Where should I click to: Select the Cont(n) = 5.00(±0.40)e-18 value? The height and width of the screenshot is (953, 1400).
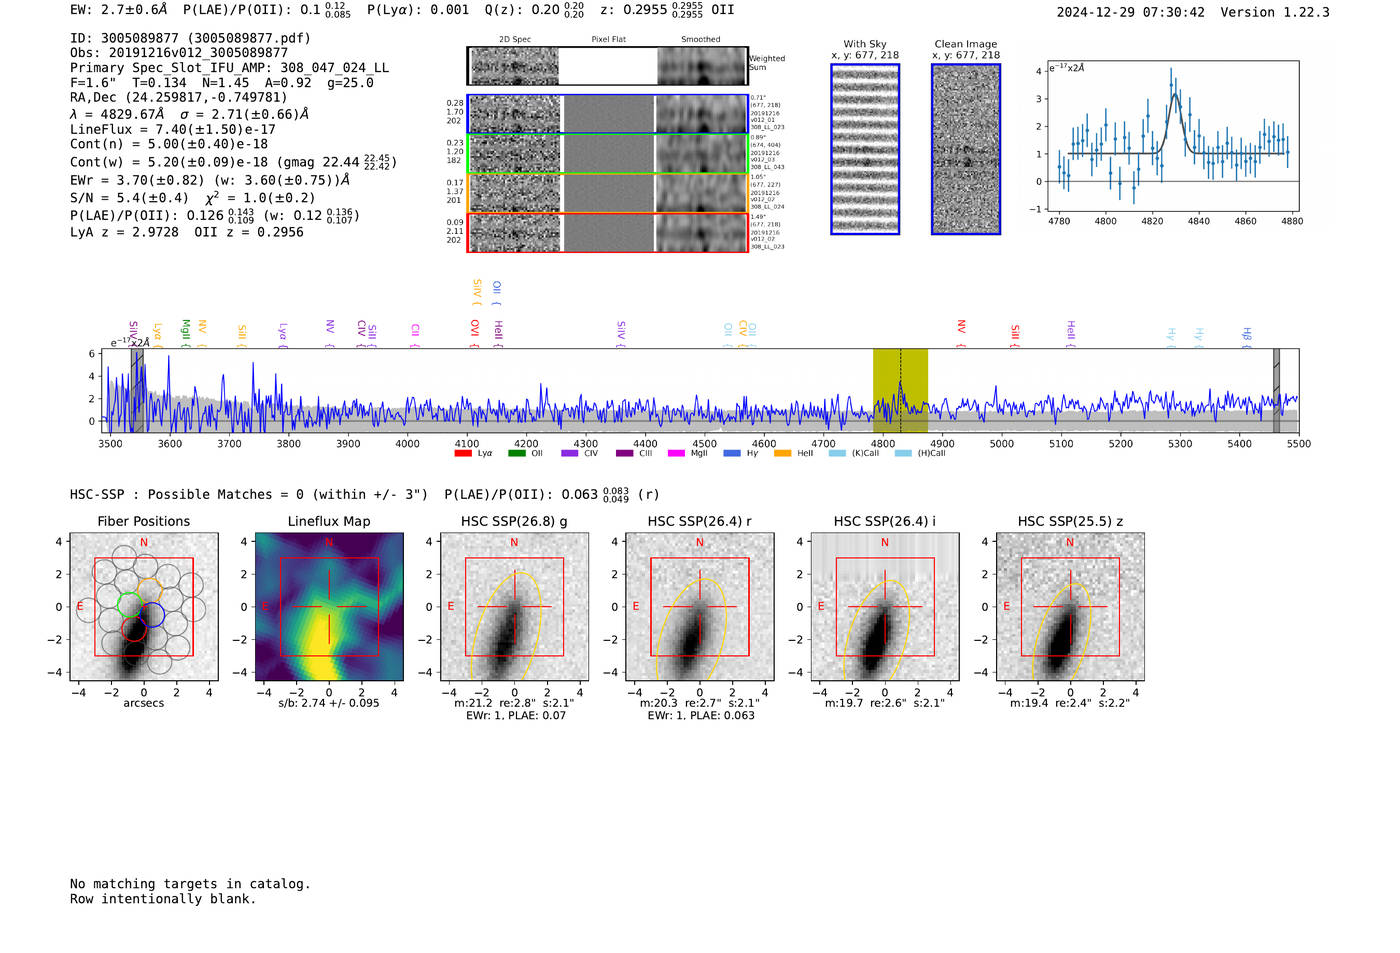pyautogui.click(x=169, y=144)
